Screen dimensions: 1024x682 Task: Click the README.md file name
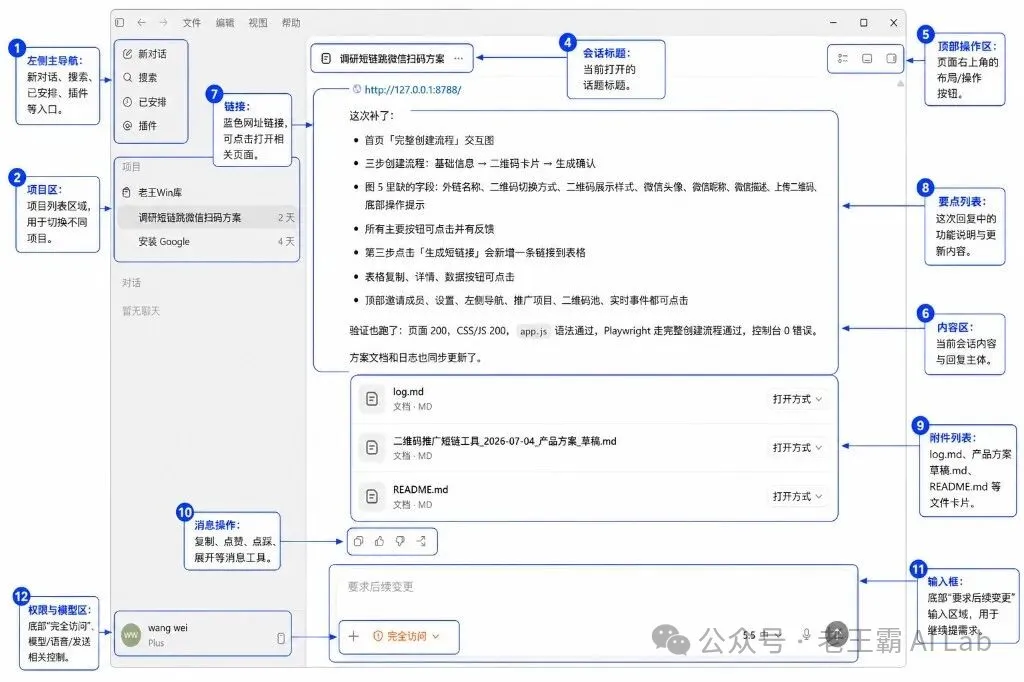coord(421,489)
